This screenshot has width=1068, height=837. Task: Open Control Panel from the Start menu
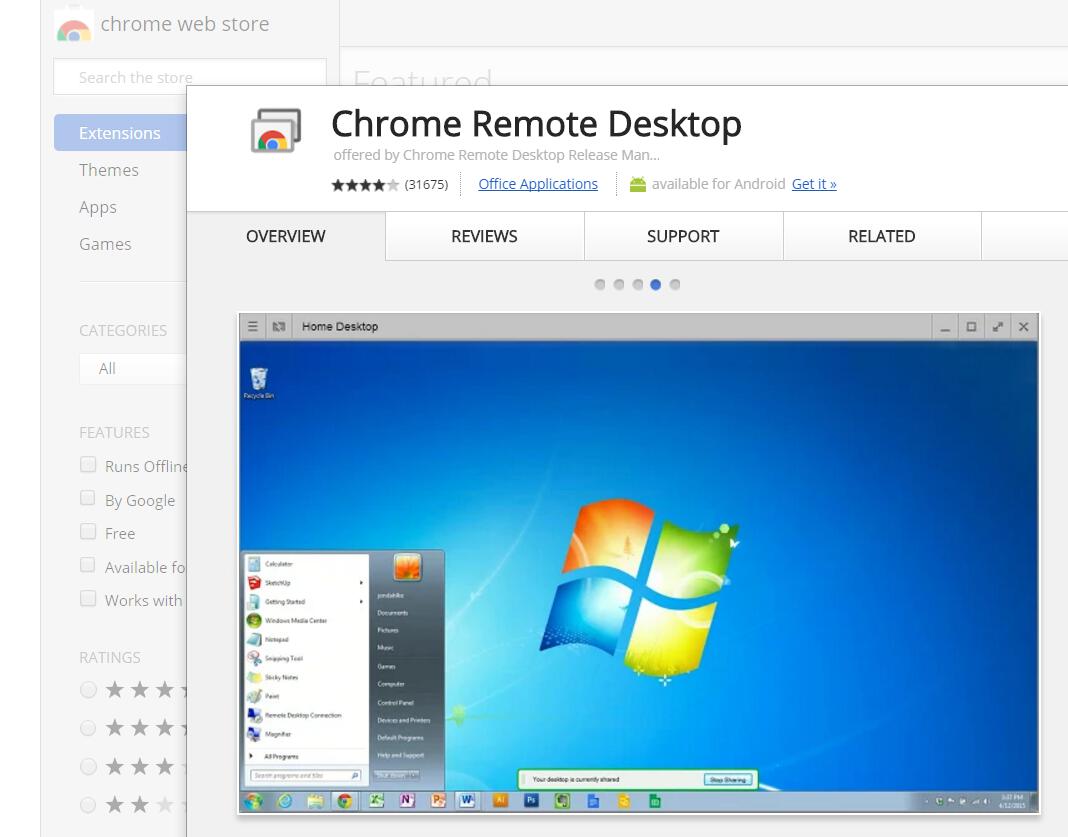[396, 702]
